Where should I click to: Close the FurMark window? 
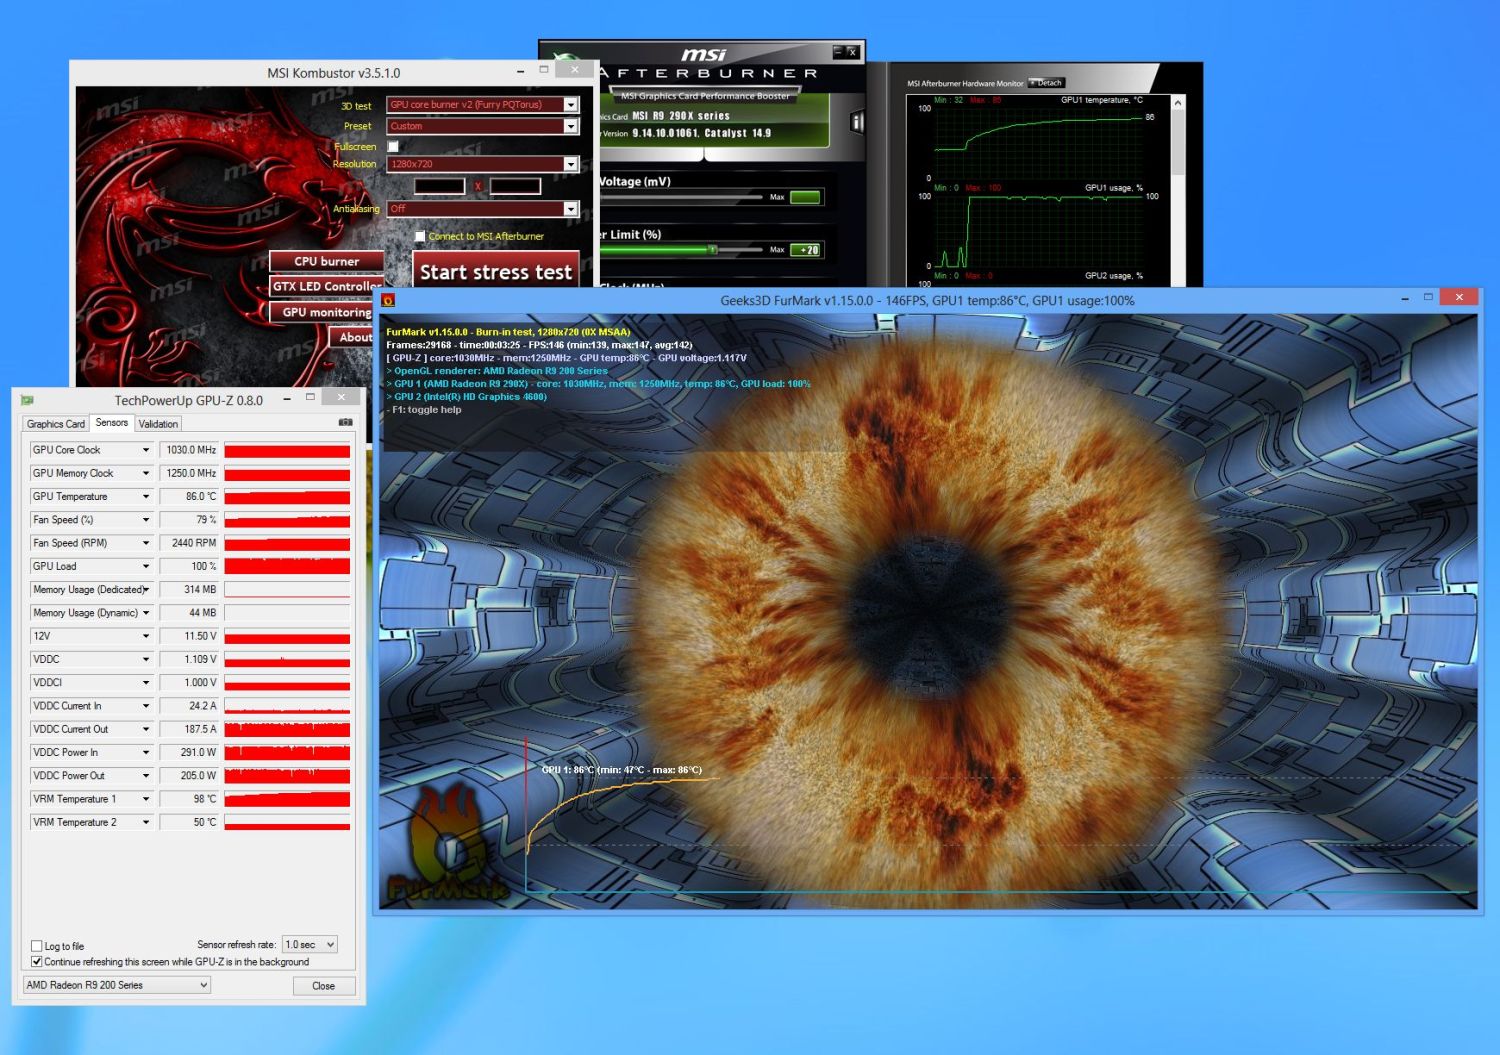click(1459, 297)
